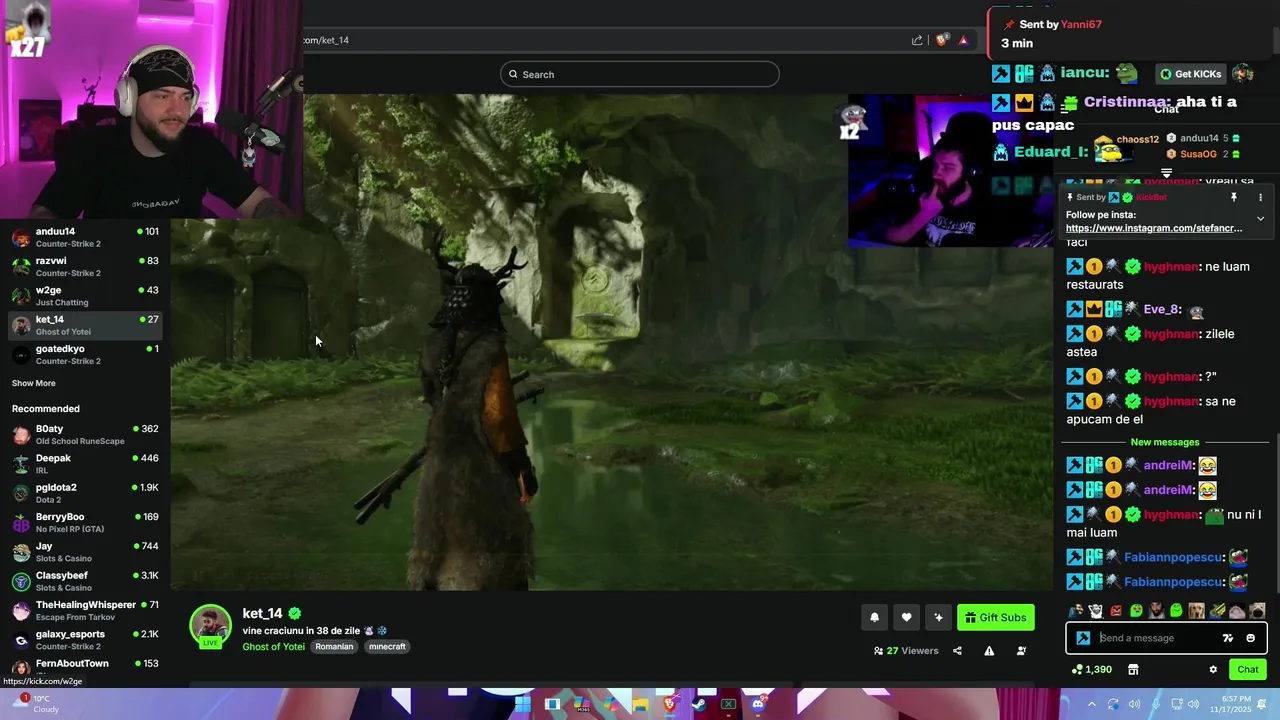The width and height of the screenshot is (1280, 720).
Task: Open the channel shop icon
Action: tap(1133, 670)
